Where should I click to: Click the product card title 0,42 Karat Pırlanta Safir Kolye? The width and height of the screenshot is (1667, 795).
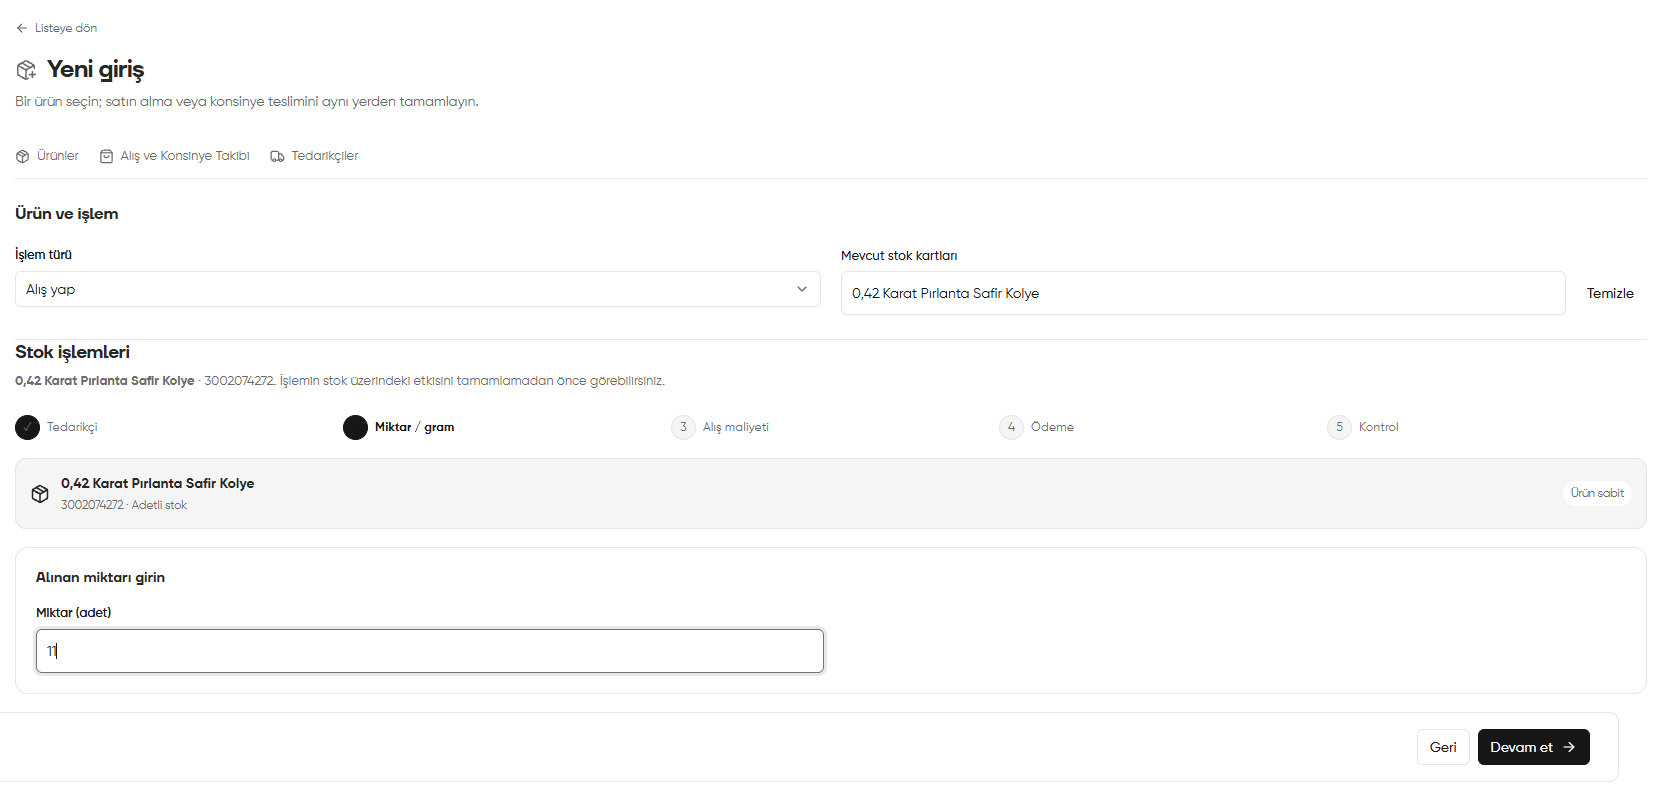(158, 483)
